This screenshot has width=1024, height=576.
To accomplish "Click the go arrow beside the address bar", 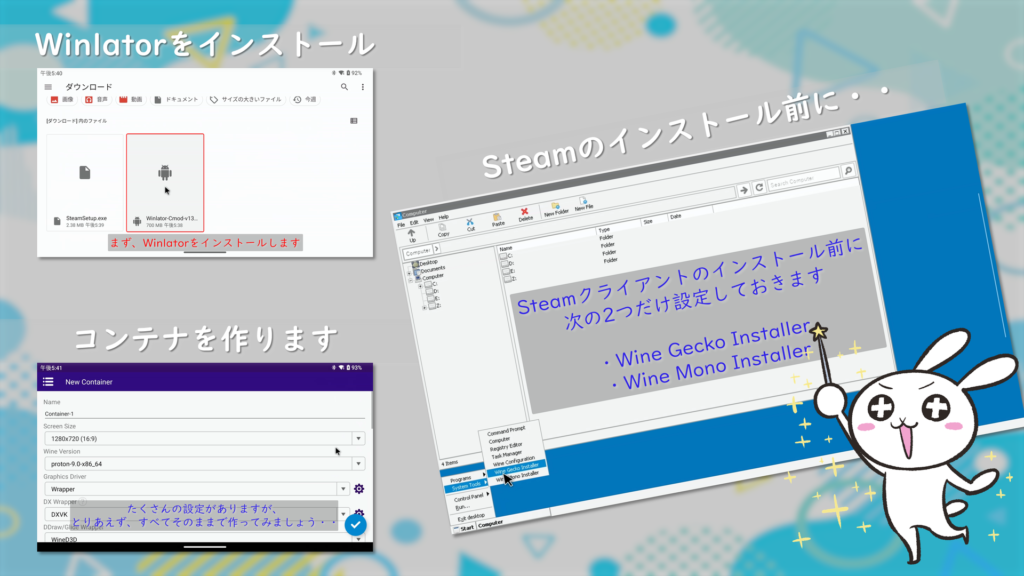I will pos(744,190).
